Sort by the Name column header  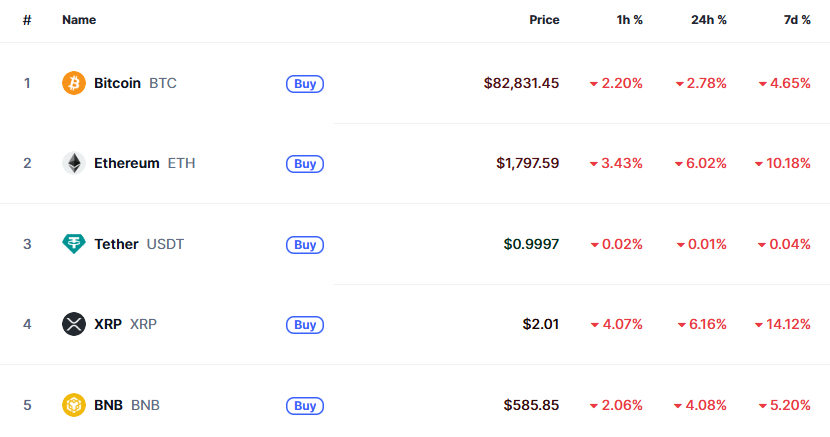pos(79,20)
